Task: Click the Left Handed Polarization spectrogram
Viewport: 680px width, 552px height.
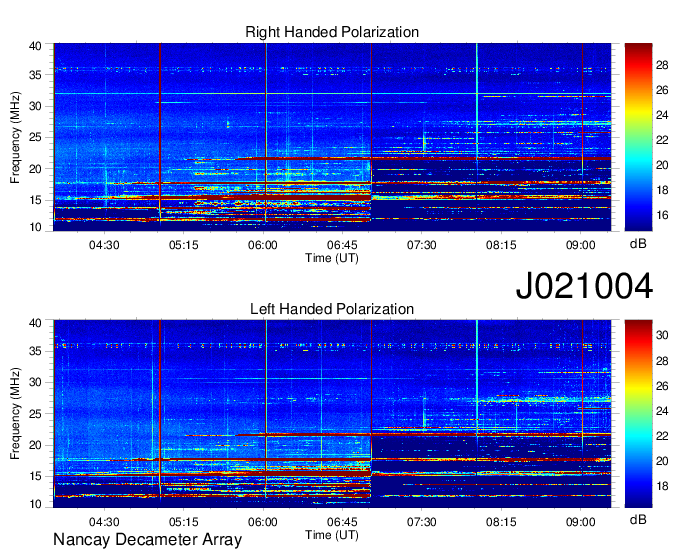Action: click(332, 414)
